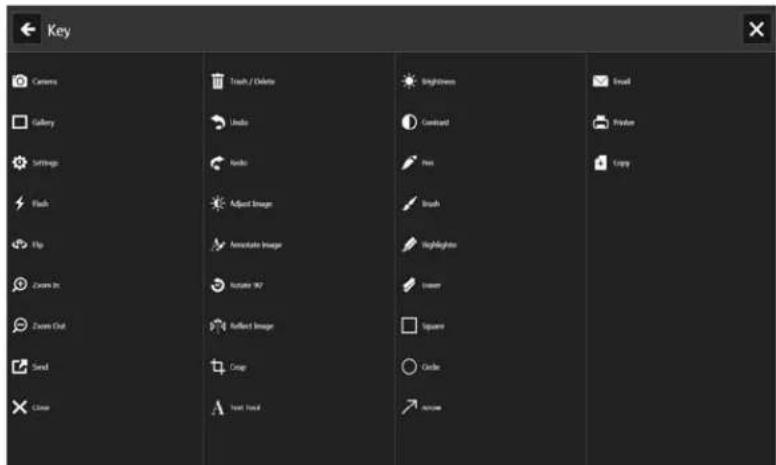This screenshot has width=776, height=465.
Task: Click the Email envelope icon
Action: 601,81
